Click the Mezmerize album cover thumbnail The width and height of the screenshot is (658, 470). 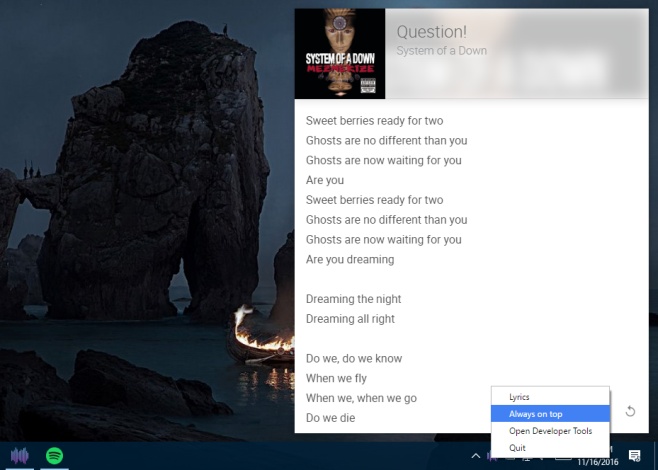(340, 54)
